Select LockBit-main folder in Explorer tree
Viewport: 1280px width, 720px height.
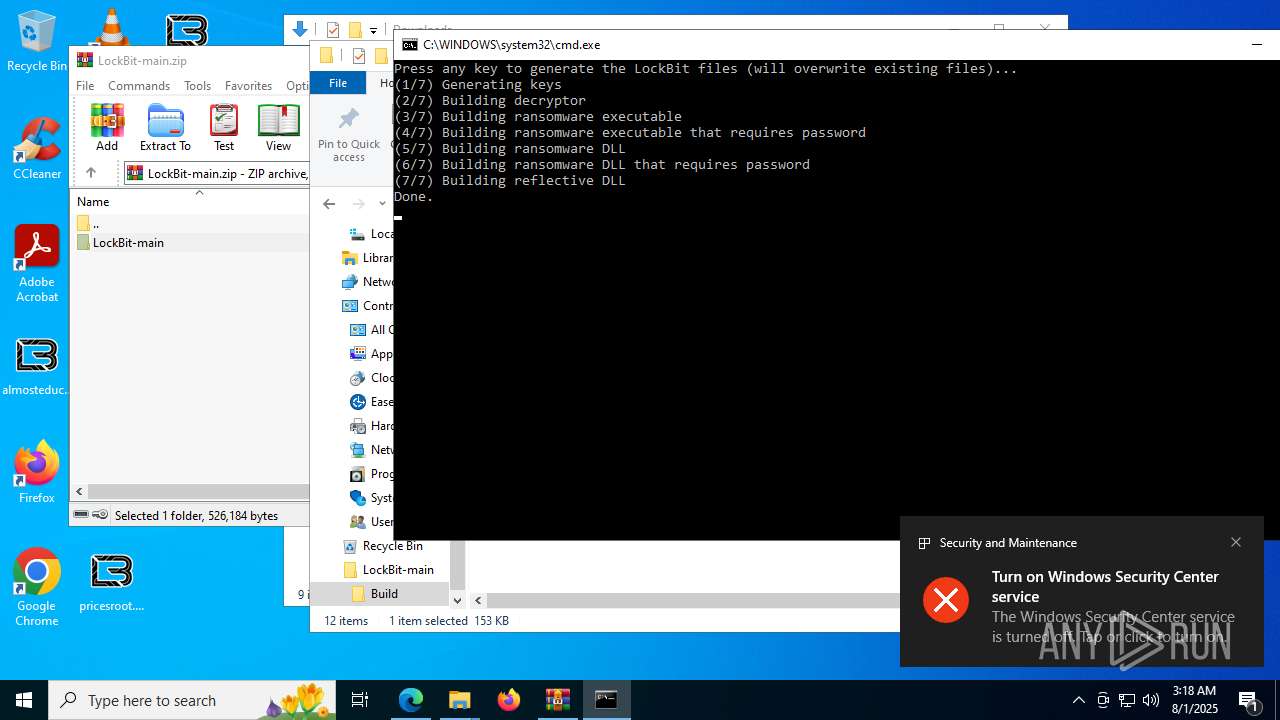click(x=388, y=570)
